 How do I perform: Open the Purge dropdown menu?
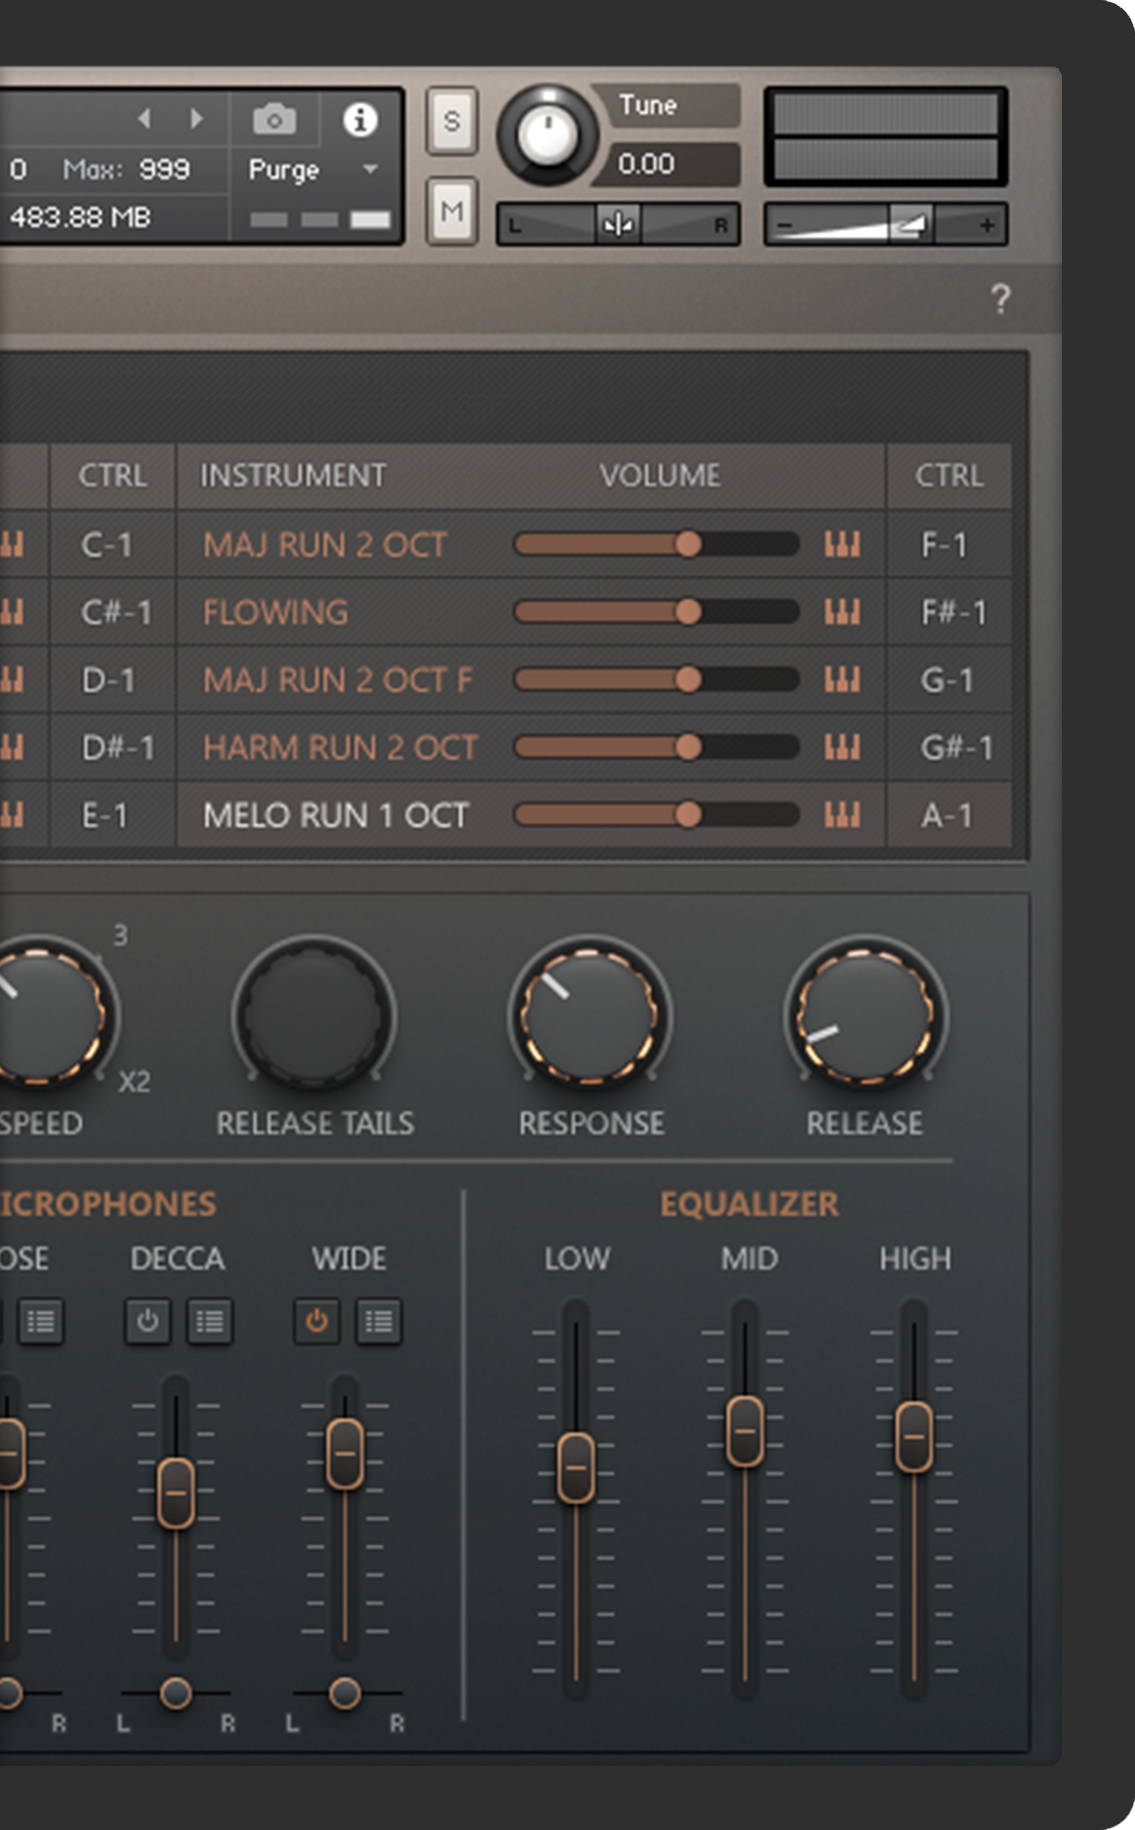point(313,170)
